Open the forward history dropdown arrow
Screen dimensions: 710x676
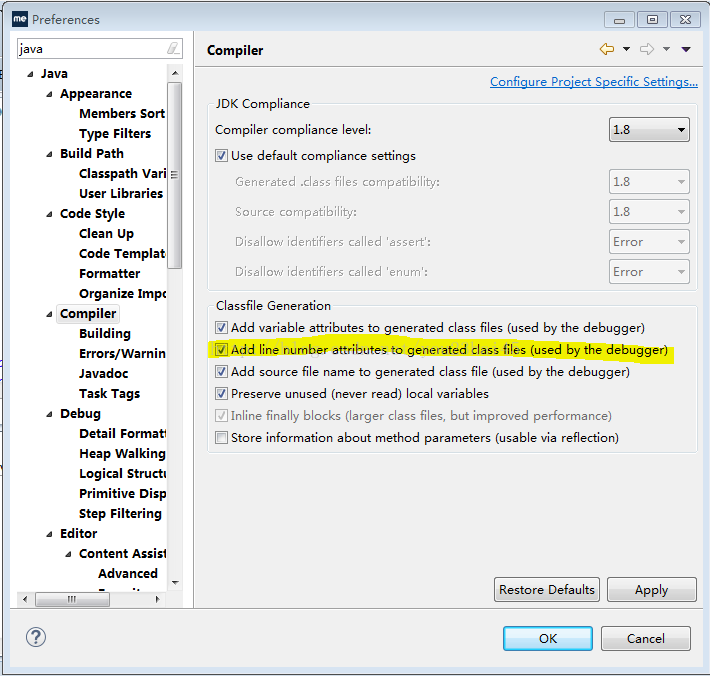[x=666, y=49]
